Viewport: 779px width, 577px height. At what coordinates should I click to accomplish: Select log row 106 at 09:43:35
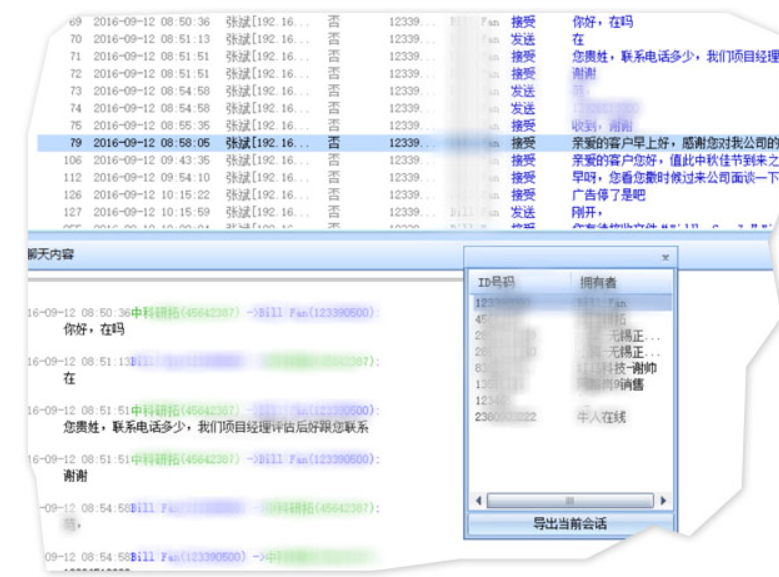click(407, 160)
